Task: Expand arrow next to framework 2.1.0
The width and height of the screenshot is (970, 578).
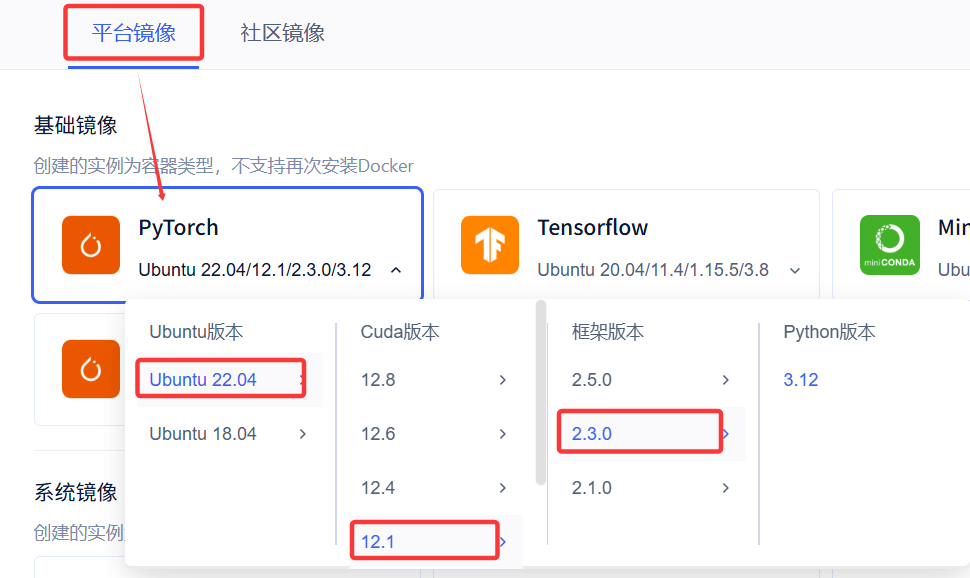Action: pos(726,488)
